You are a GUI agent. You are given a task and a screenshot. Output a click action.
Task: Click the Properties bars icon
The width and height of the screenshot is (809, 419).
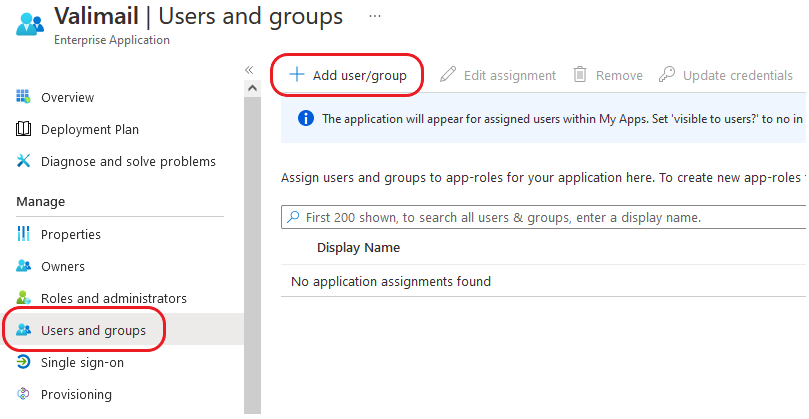23,234
